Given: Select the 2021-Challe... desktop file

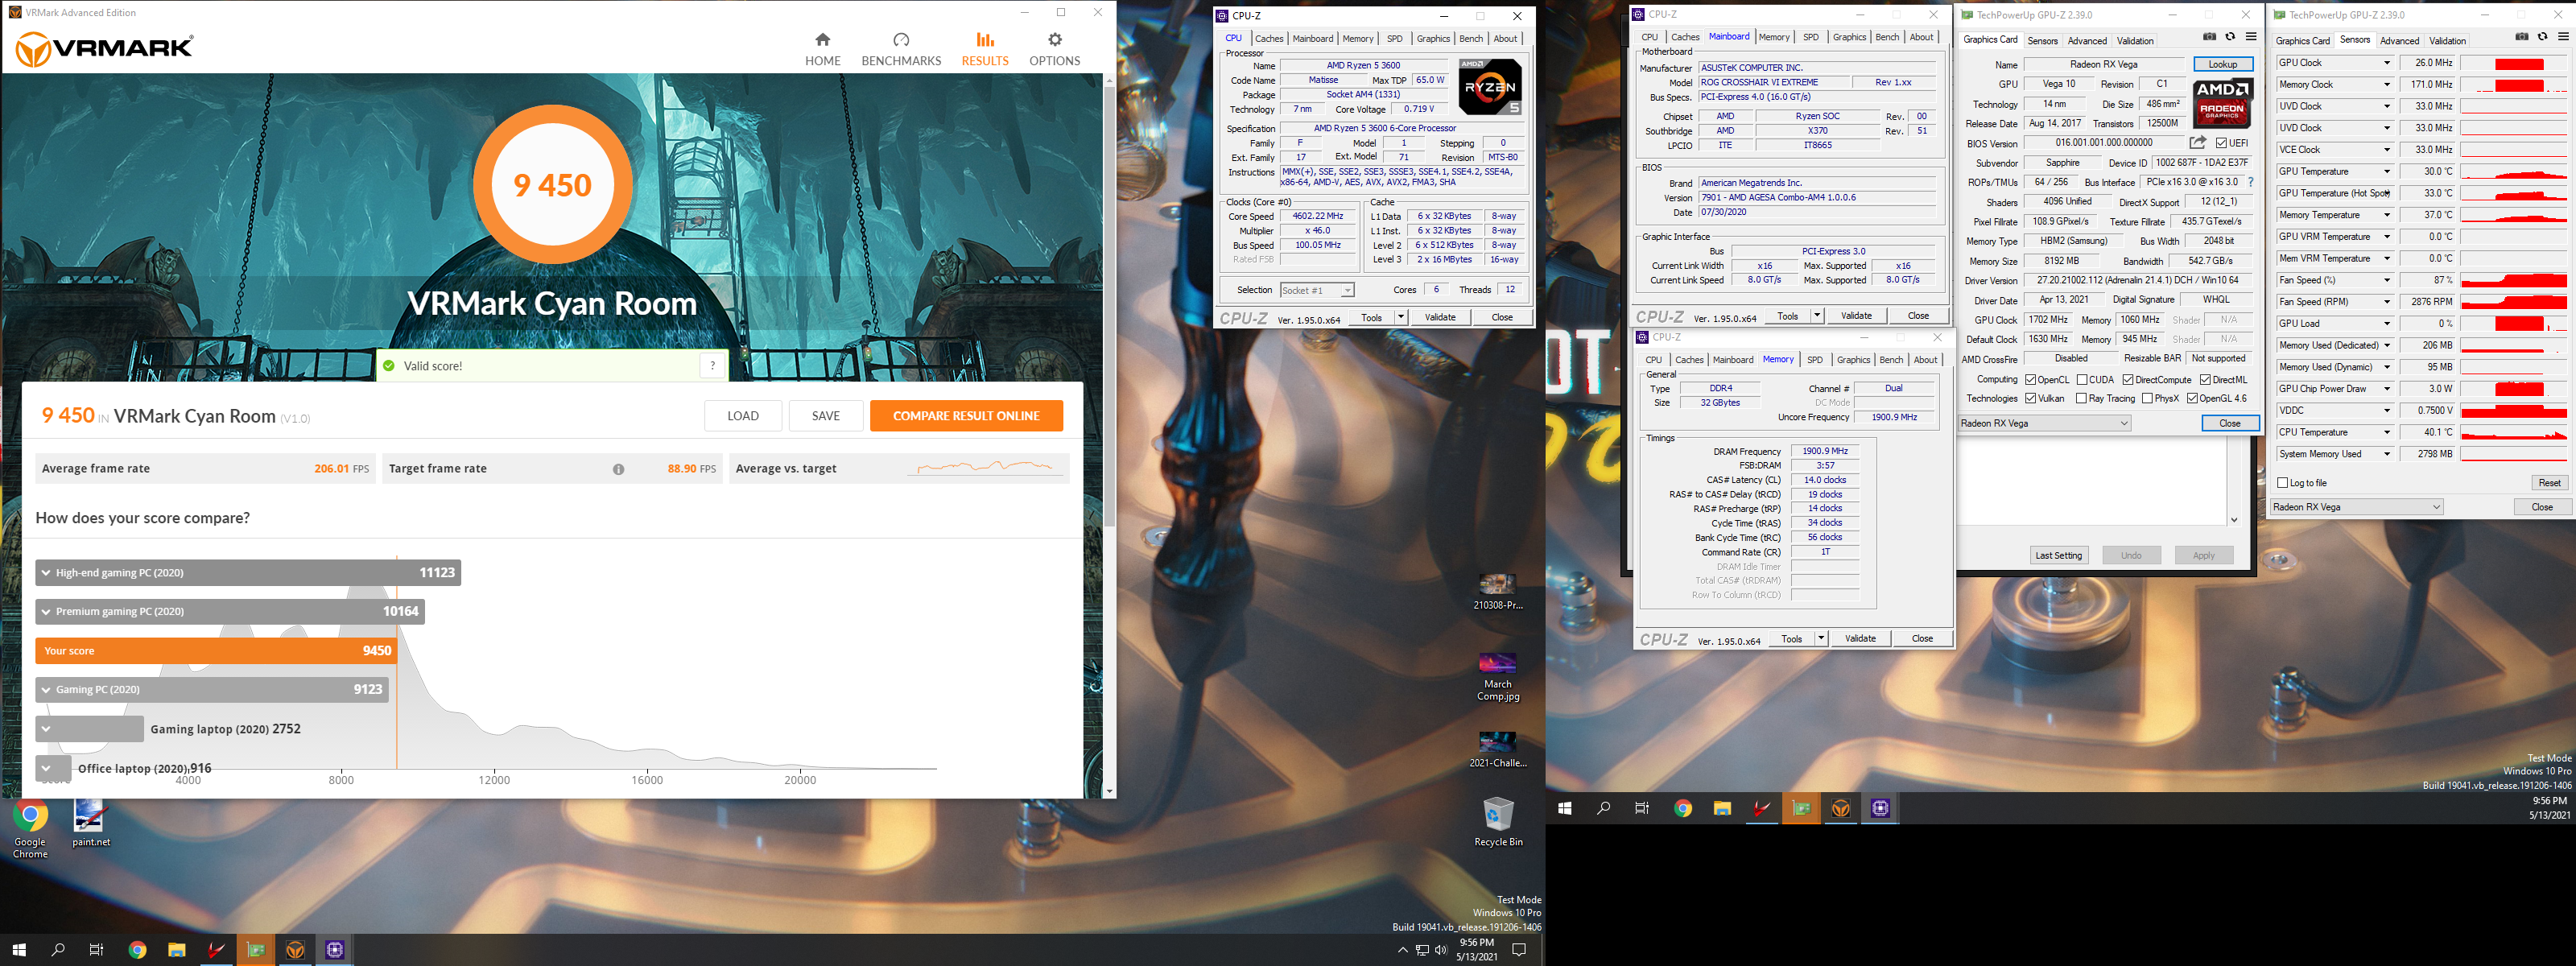Looking at the screenshot, I should coord(1497,750).
